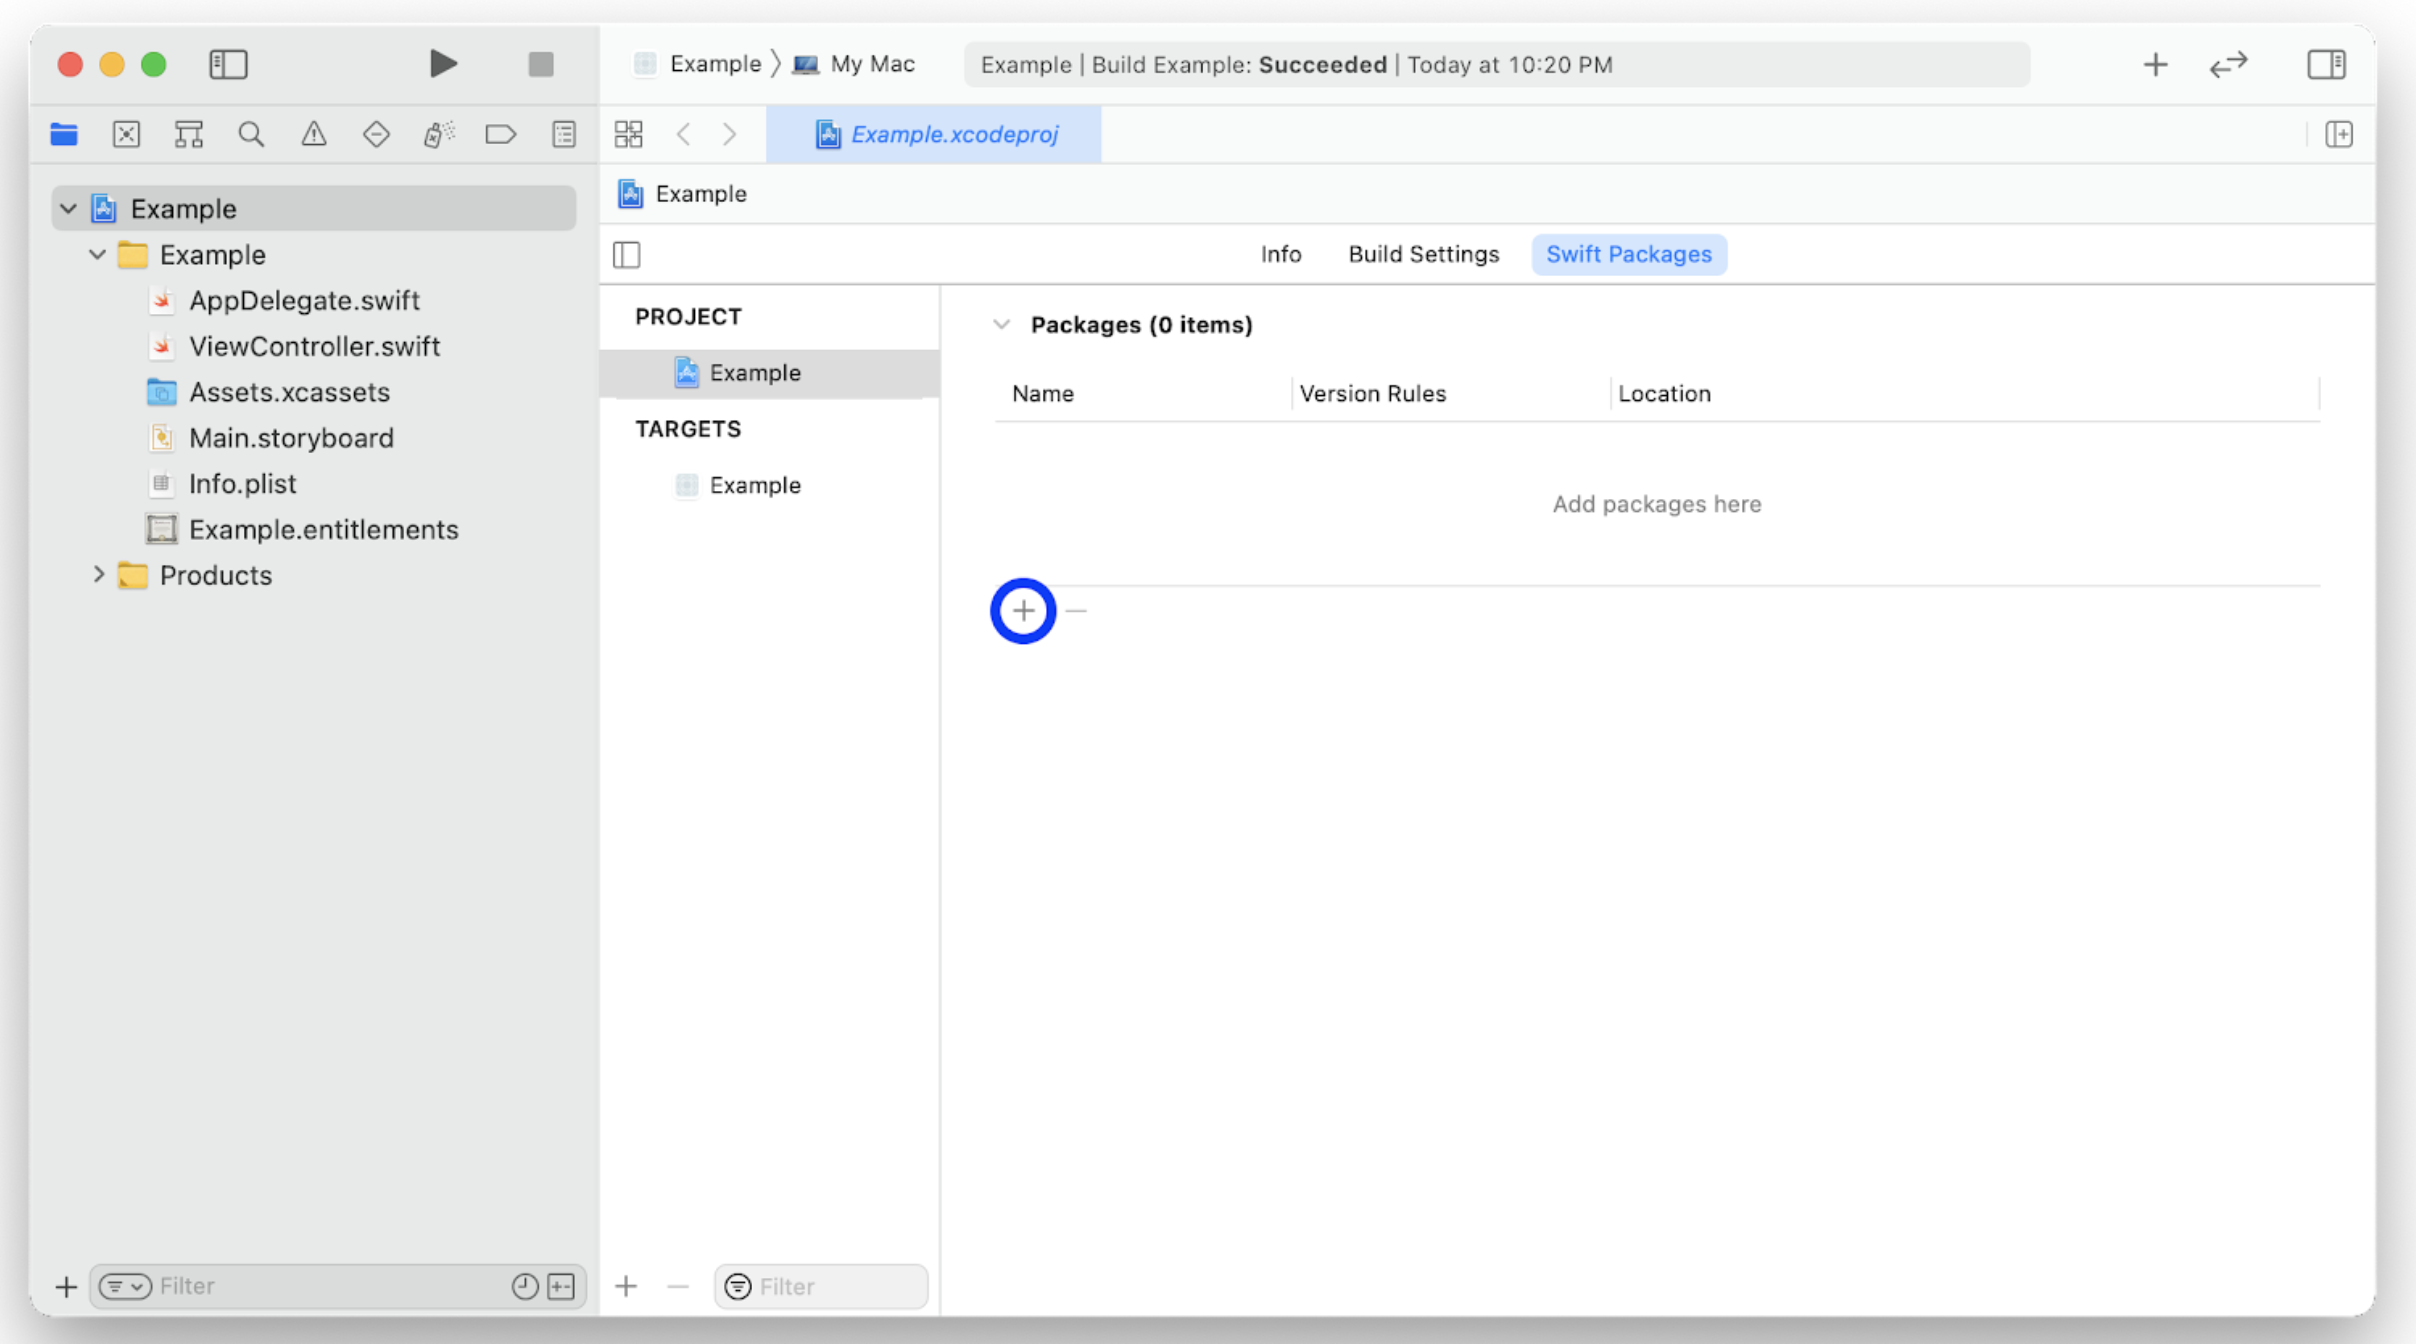This screenshot has width=2416, height=1344.
Task: Go back in editor history
Action: (683, 134)
